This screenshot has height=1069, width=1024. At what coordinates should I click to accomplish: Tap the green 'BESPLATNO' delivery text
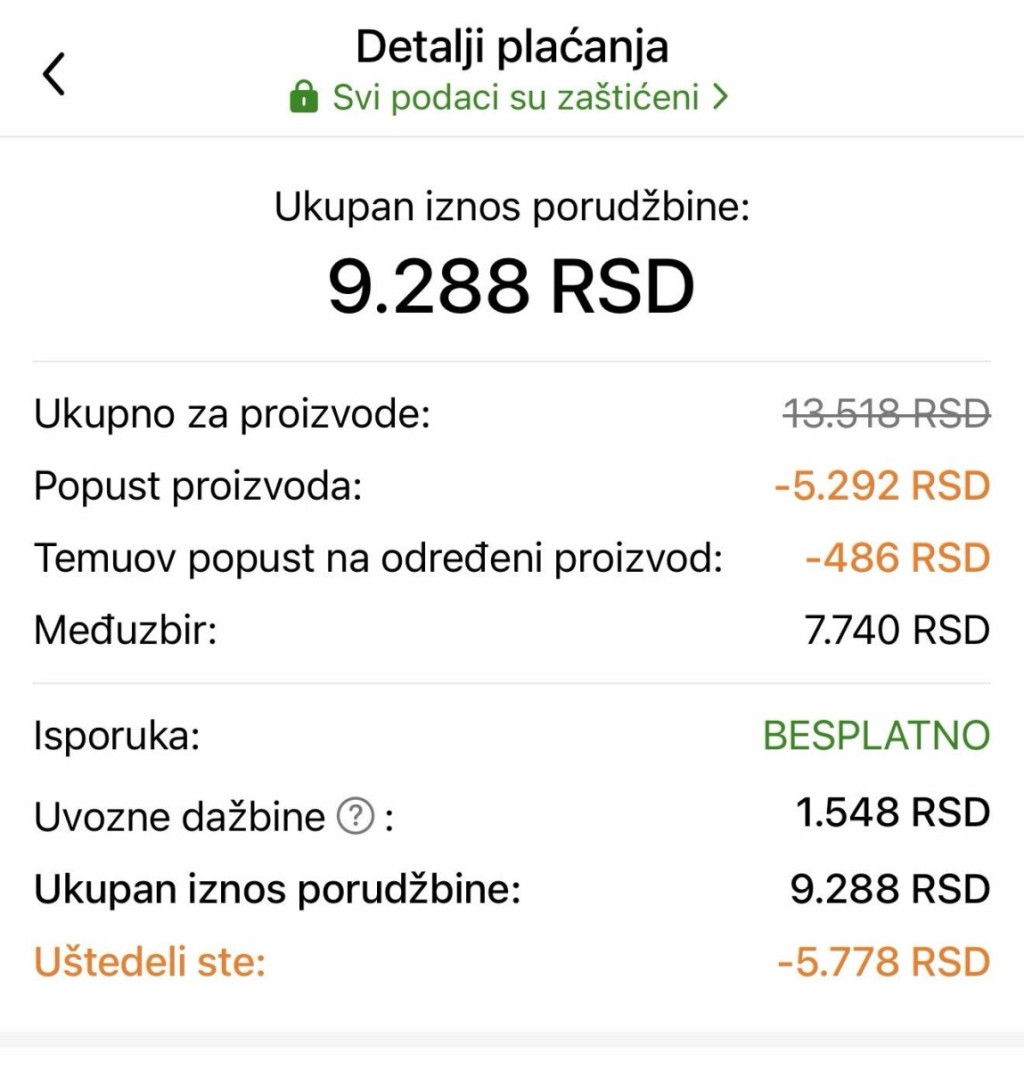point(877,735)
